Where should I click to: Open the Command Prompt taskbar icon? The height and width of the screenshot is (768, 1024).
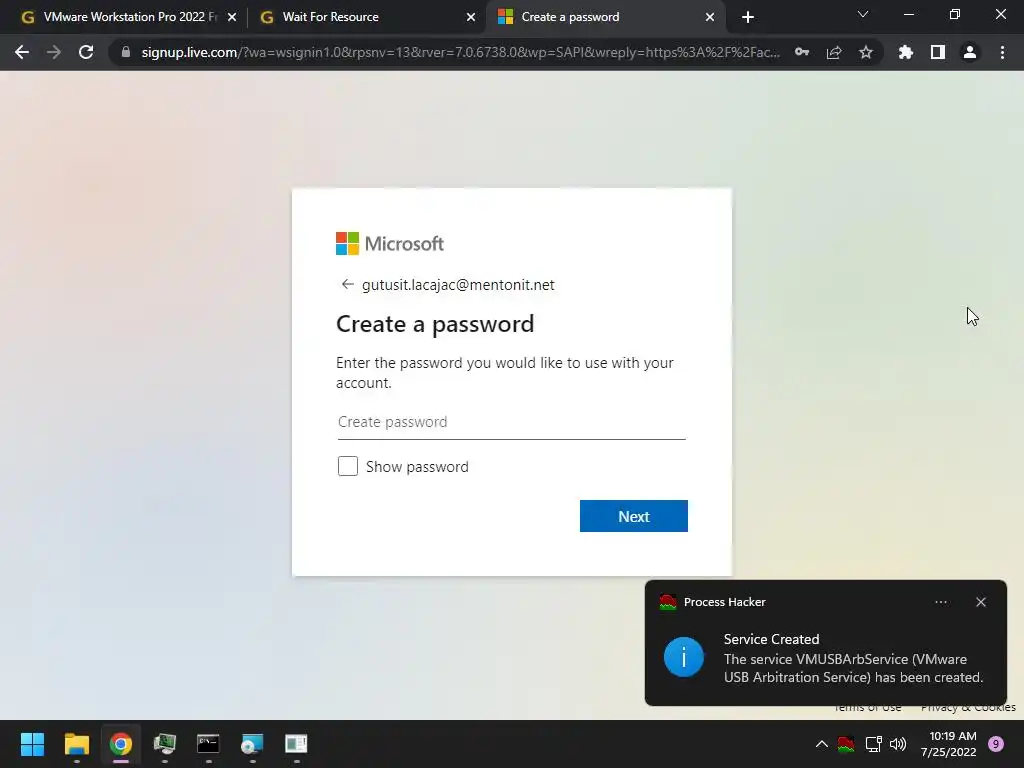(208, 744)
